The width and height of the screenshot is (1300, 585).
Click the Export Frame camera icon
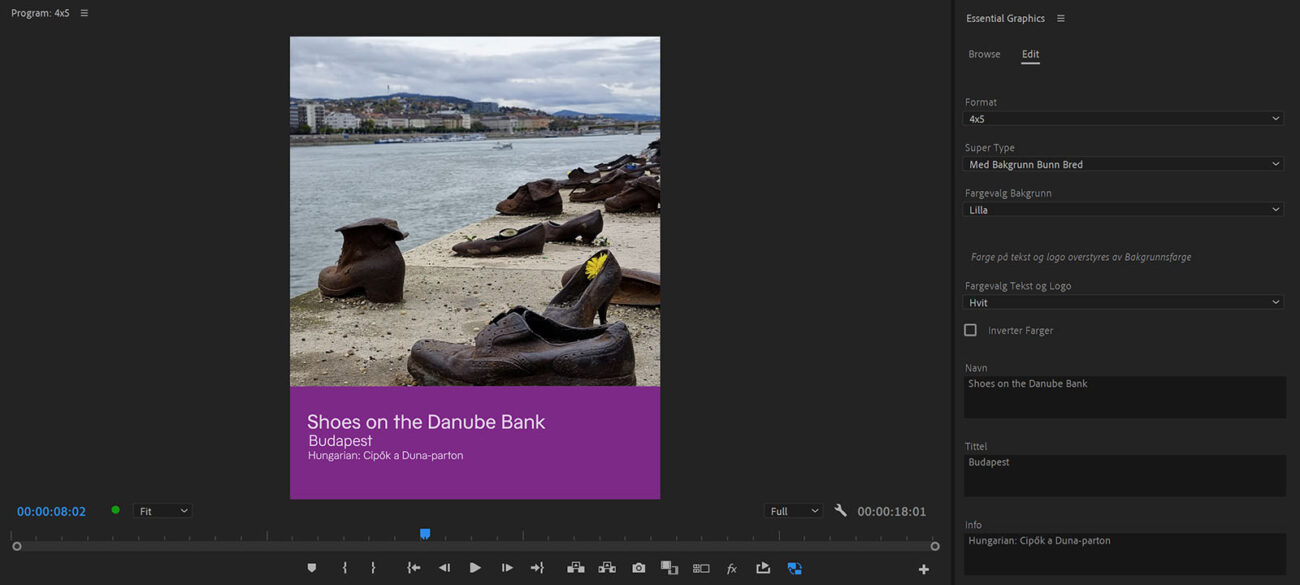638,568
